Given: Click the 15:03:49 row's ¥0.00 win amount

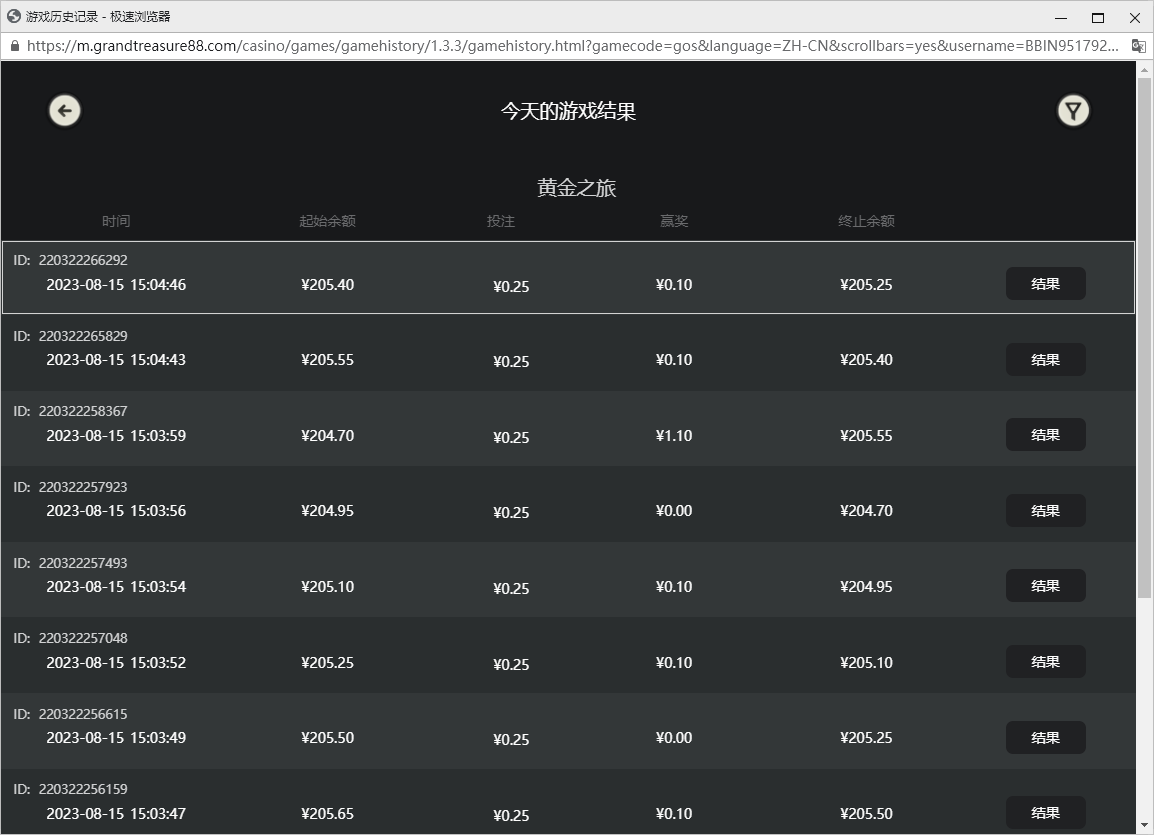Looking at the screenshot, I should coord(674,738).
